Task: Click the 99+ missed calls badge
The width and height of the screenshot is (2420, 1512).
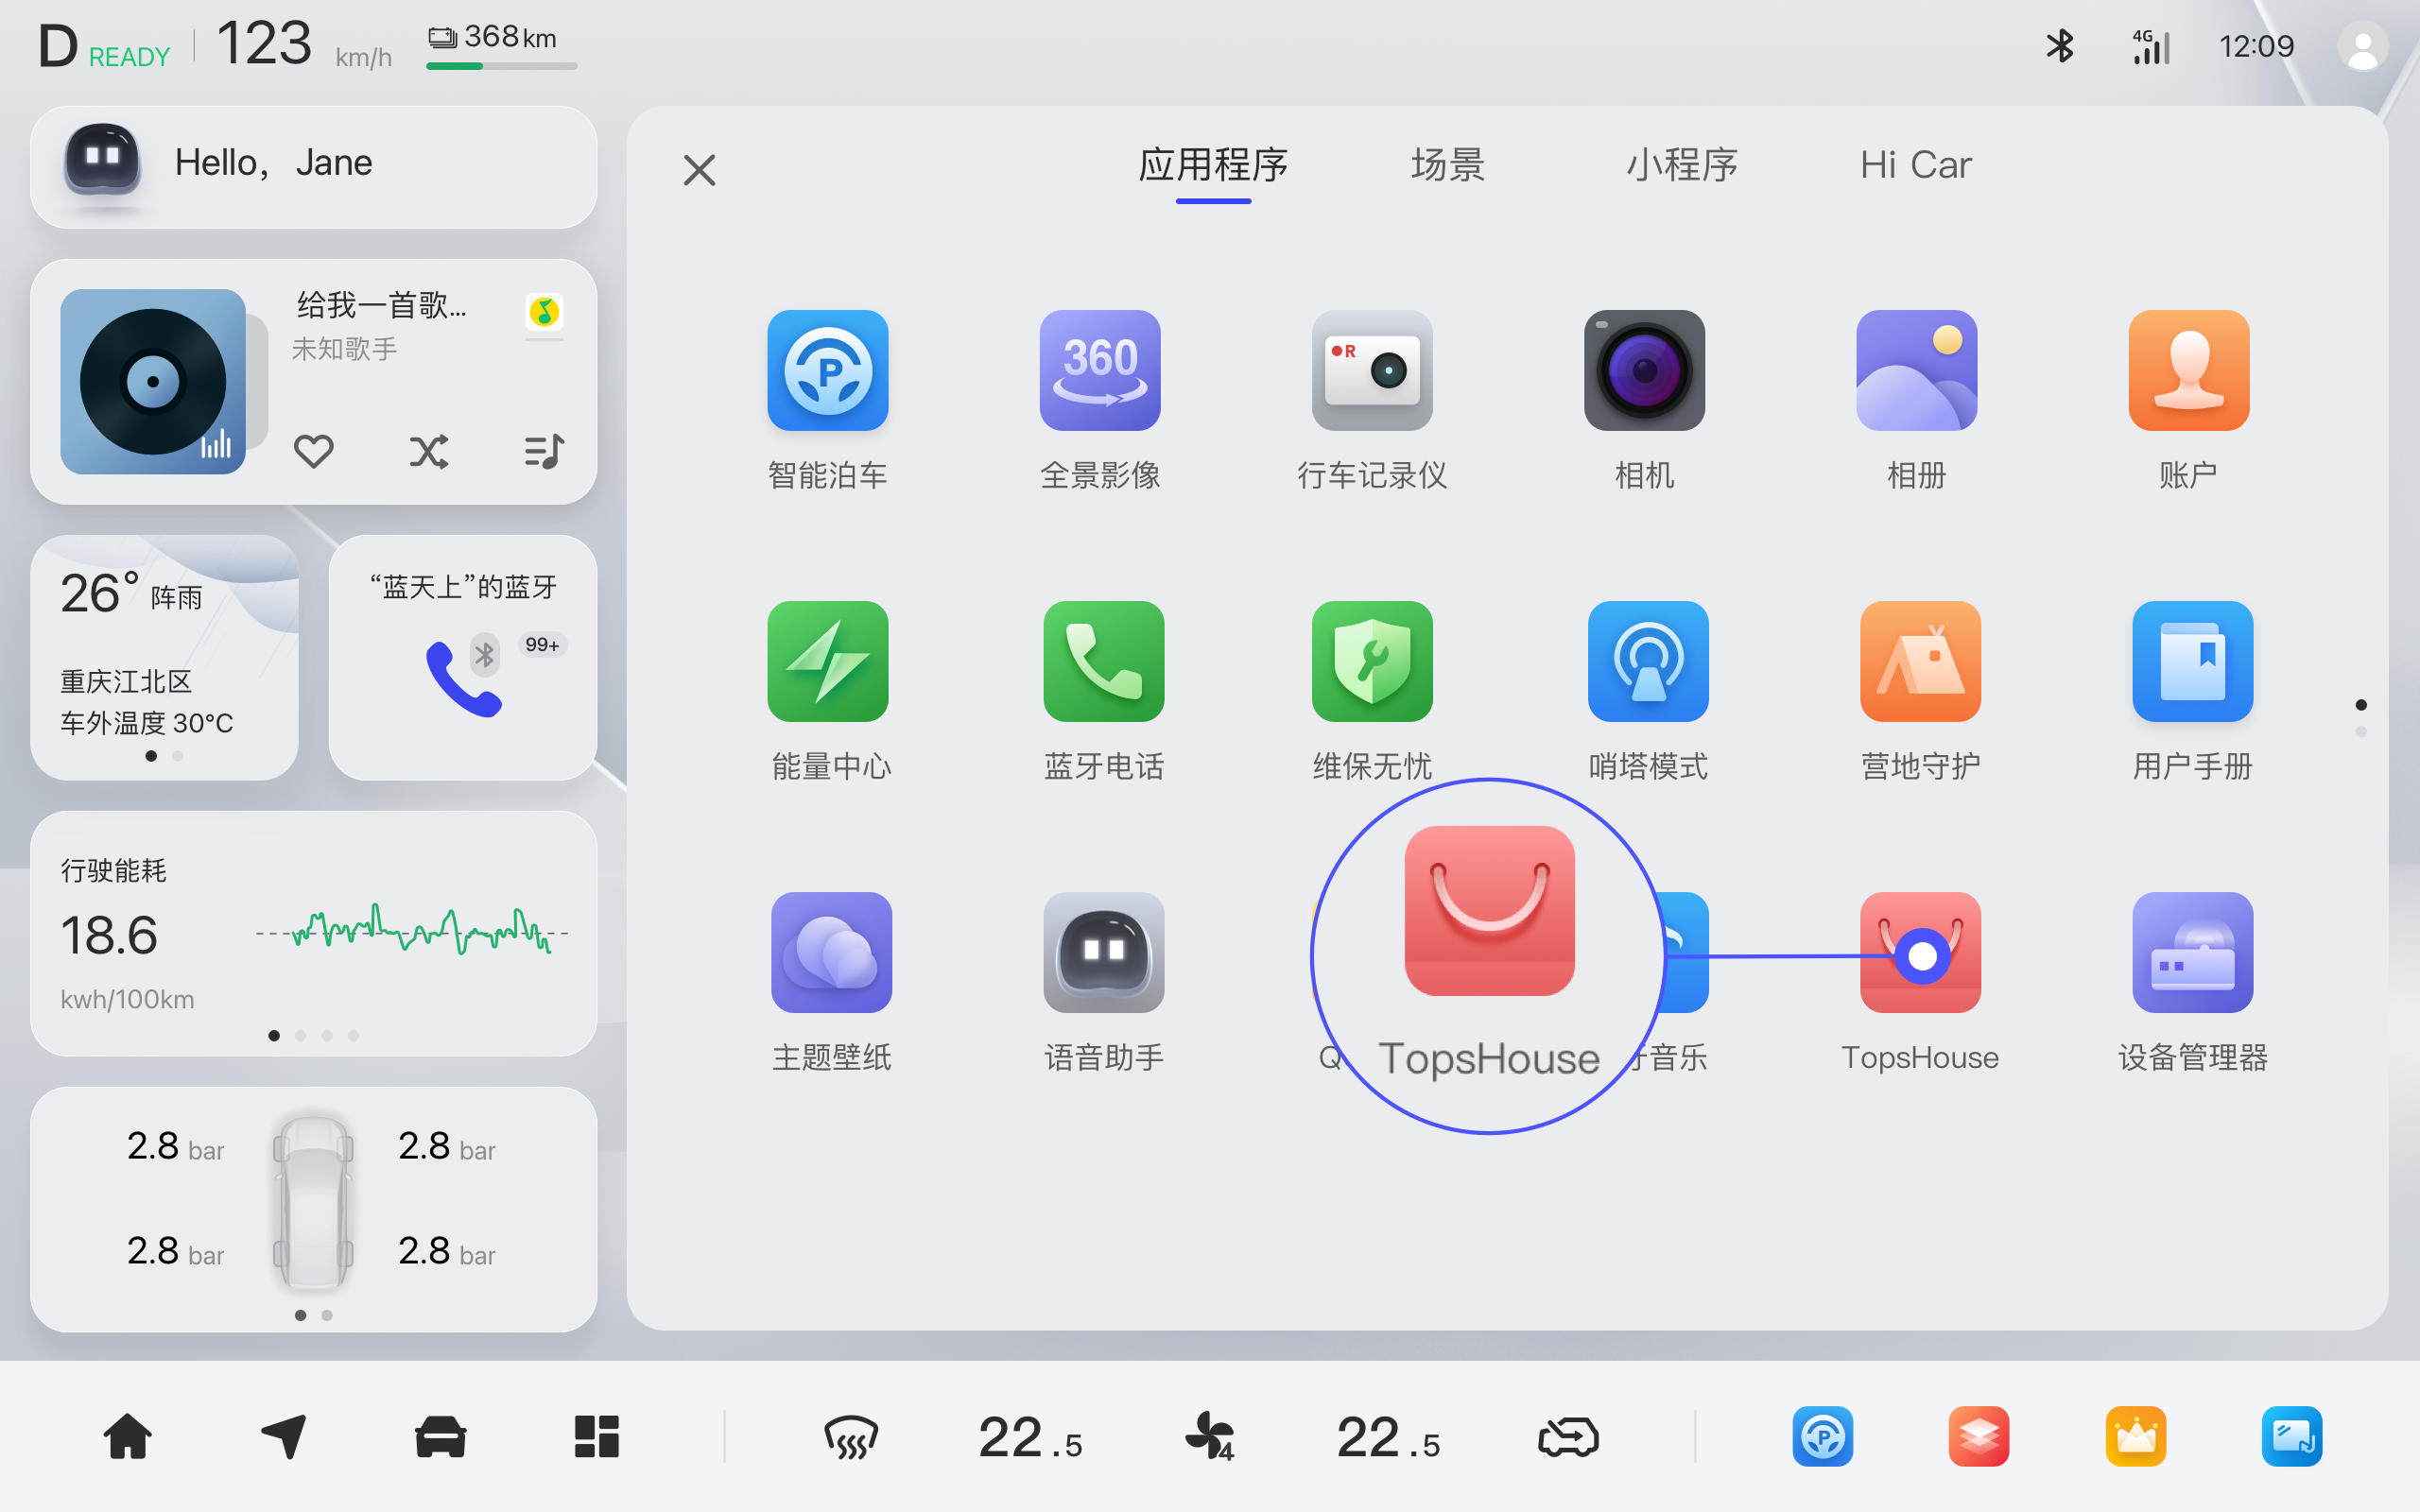Action: pyautogui.click(x=542, y=645)
